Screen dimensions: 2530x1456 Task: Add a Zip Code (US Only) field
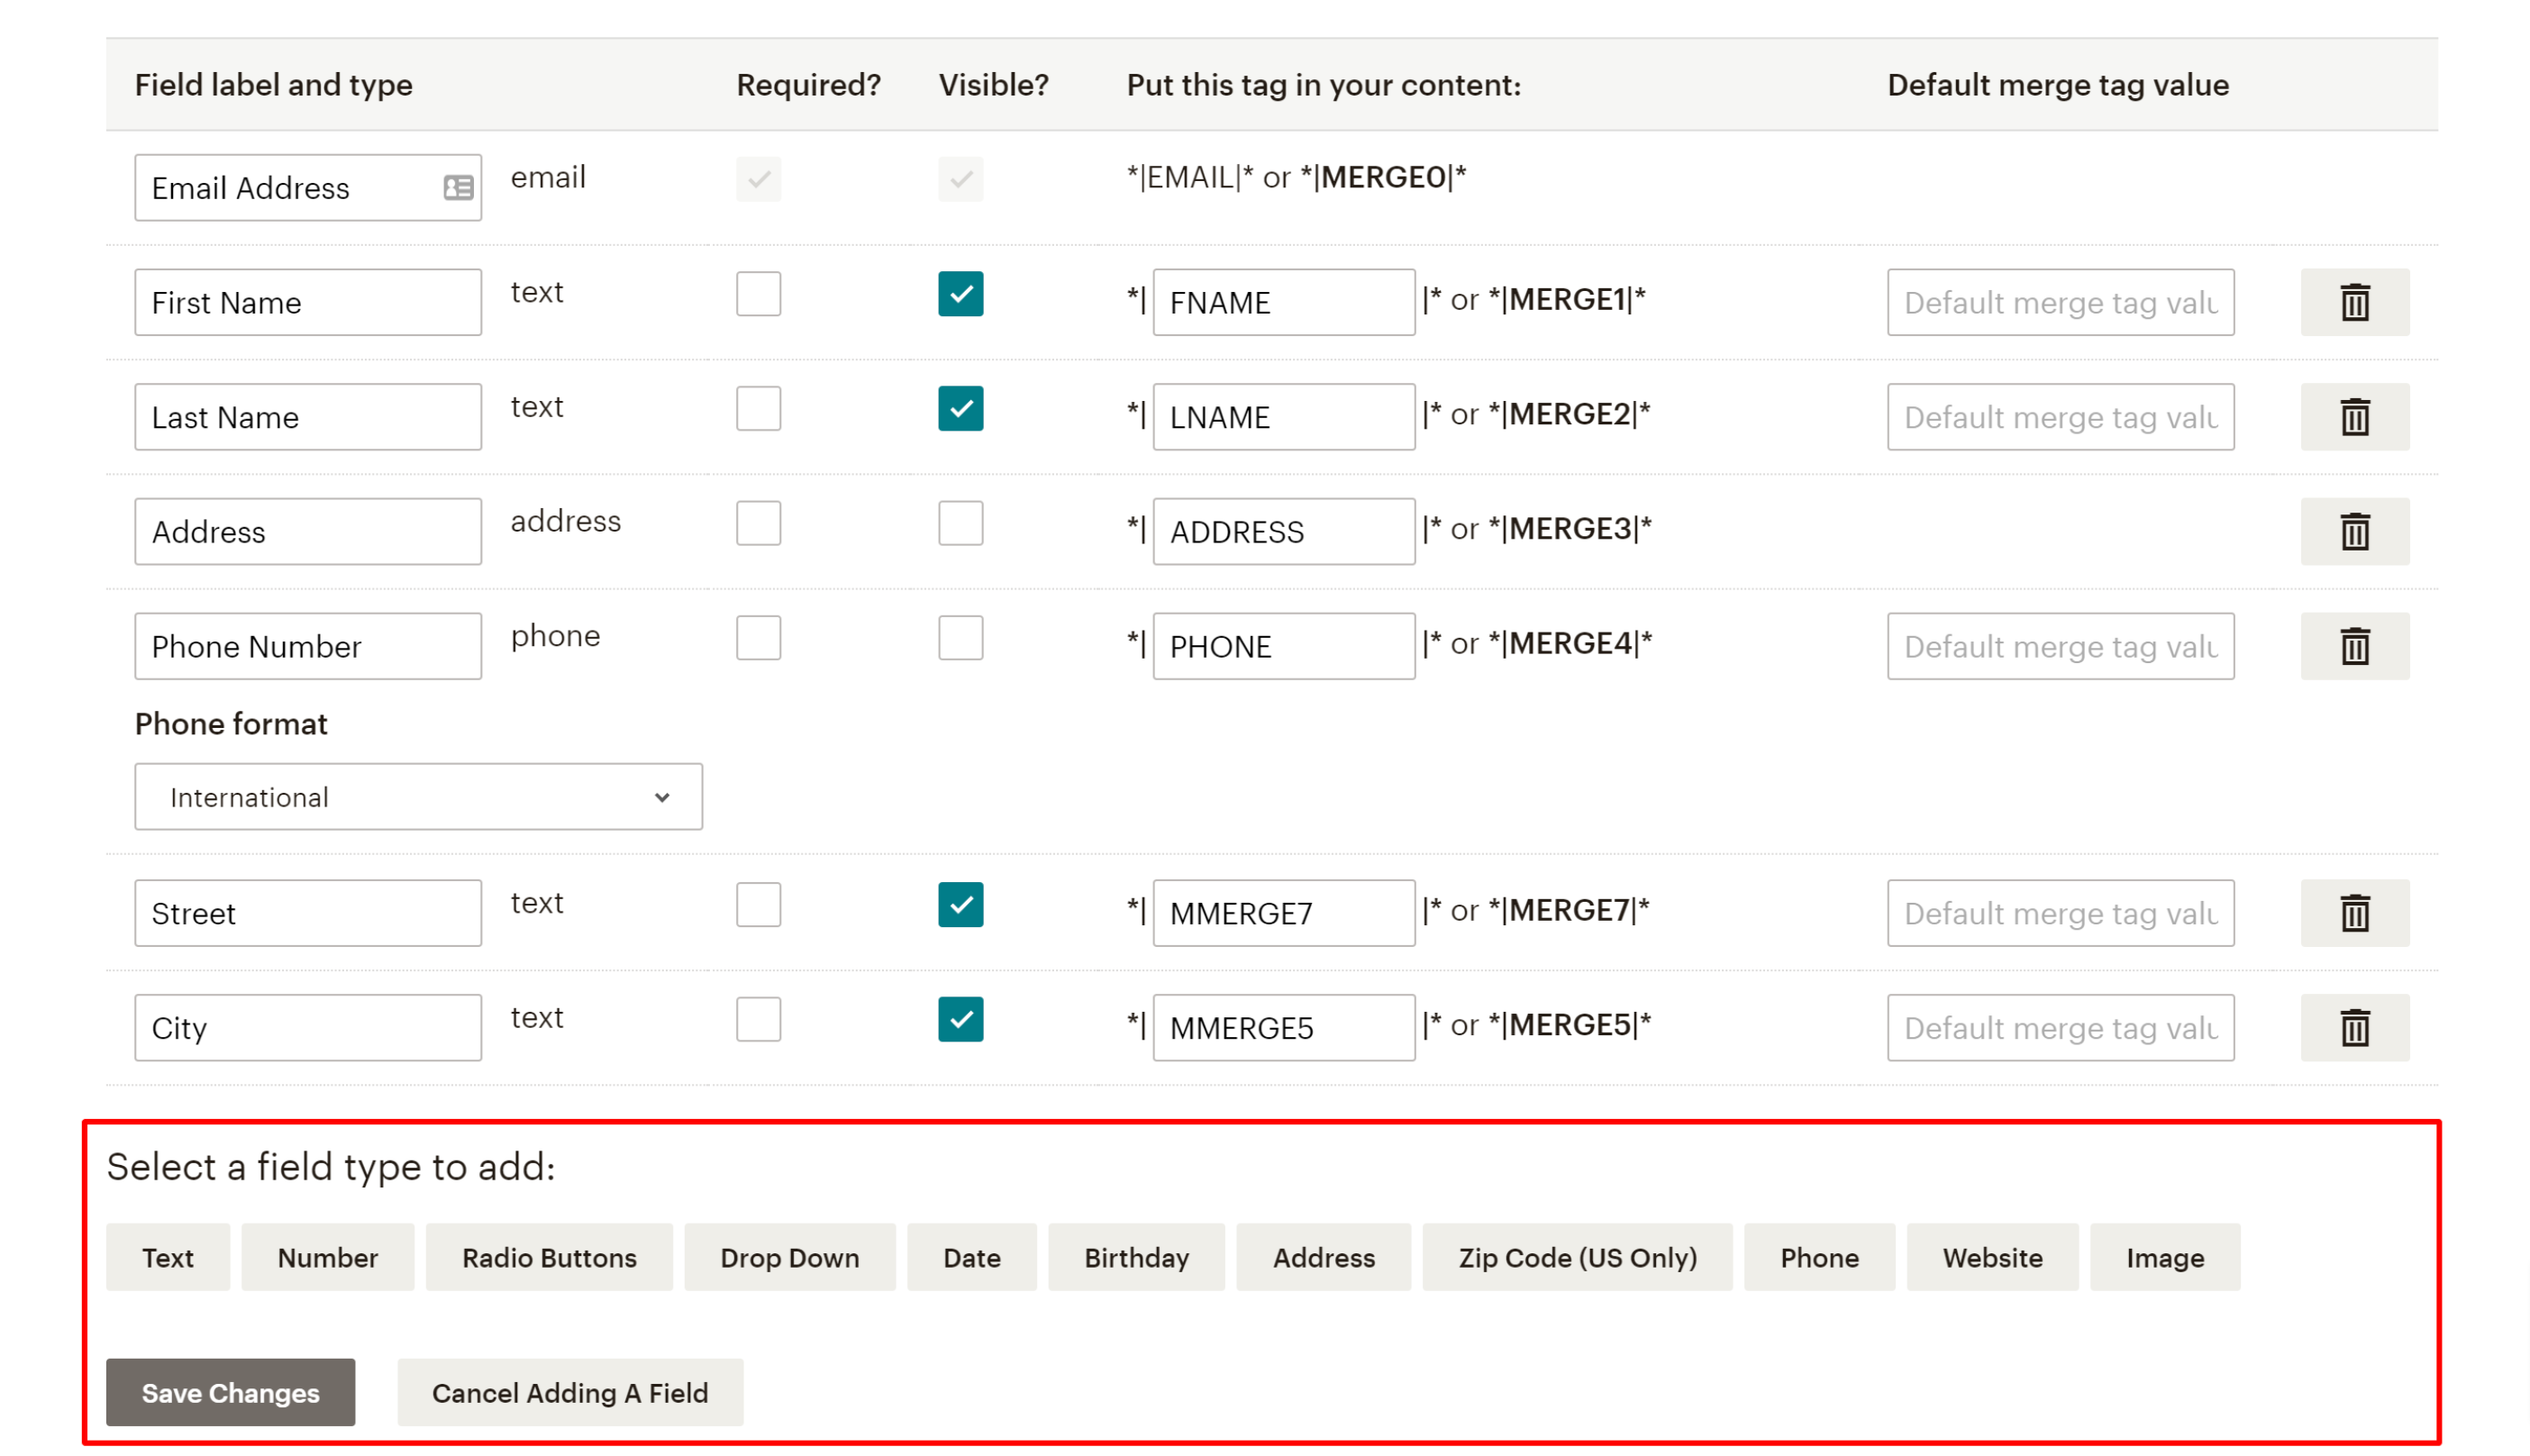(x=1577, y=1257)
